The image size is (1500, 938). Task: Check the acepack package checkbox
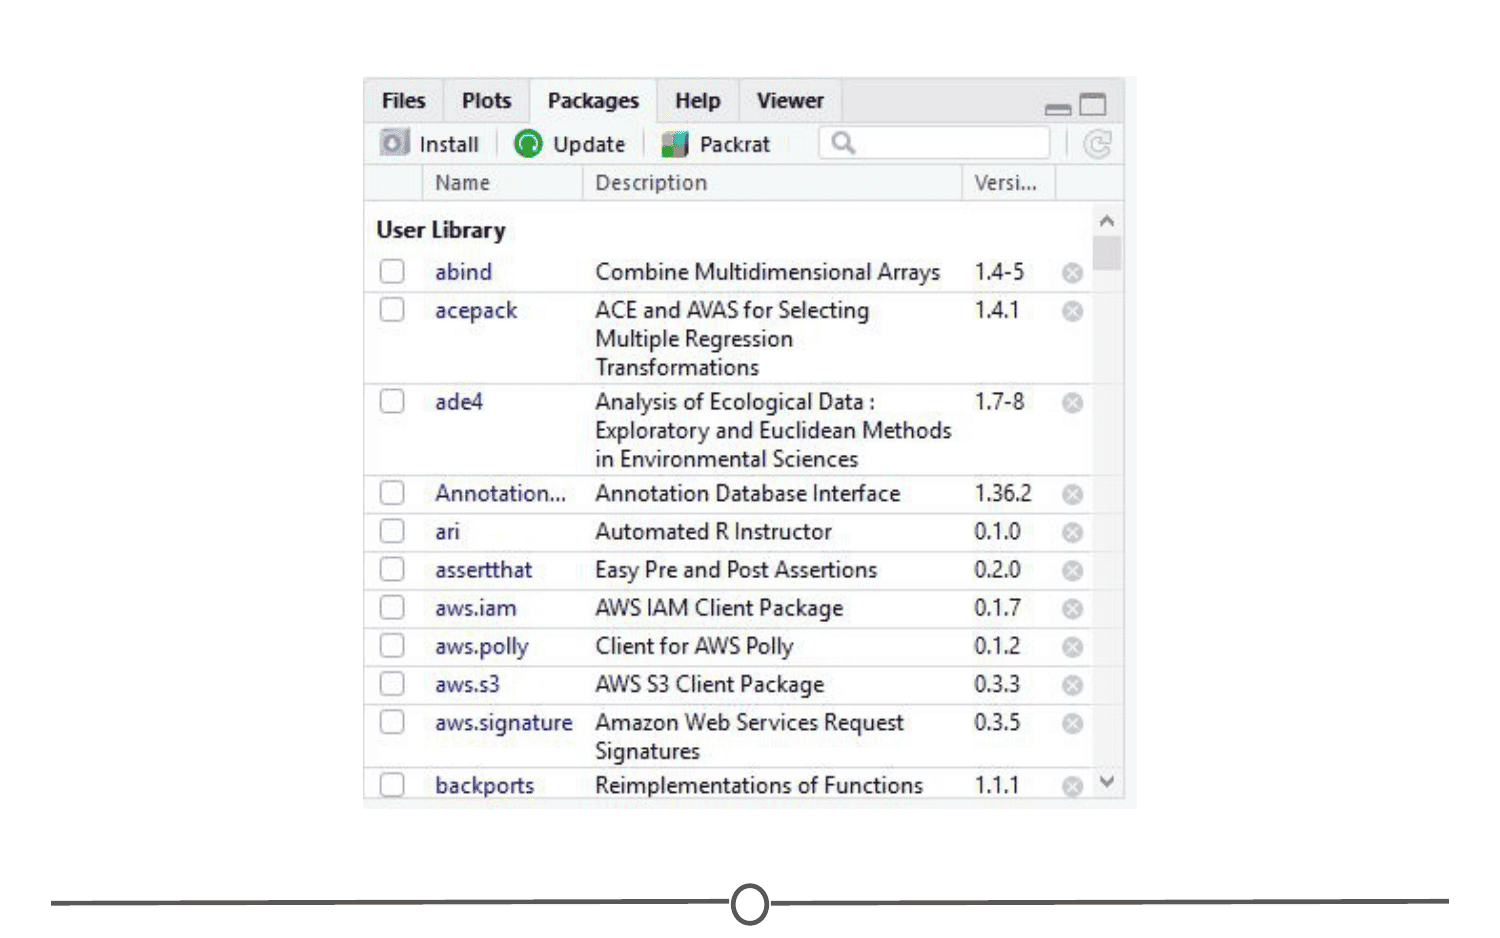click(x=392, y=309)
